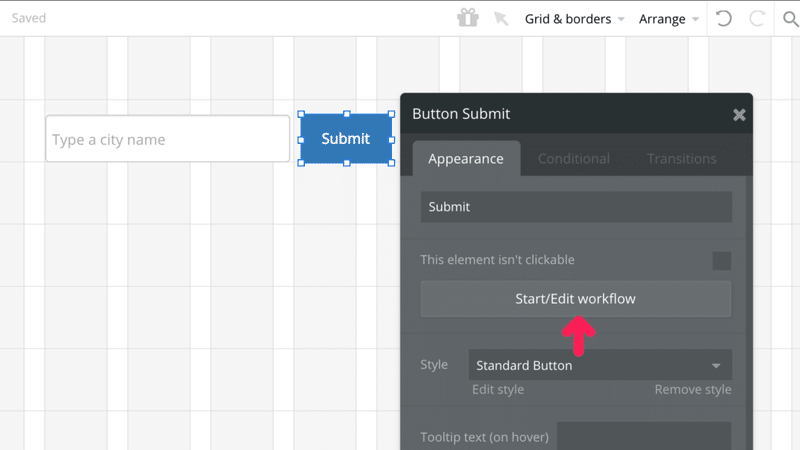Click the "Type a city name" input
Viewport: 800px width, 450px height.
click(x=167, y=139)
